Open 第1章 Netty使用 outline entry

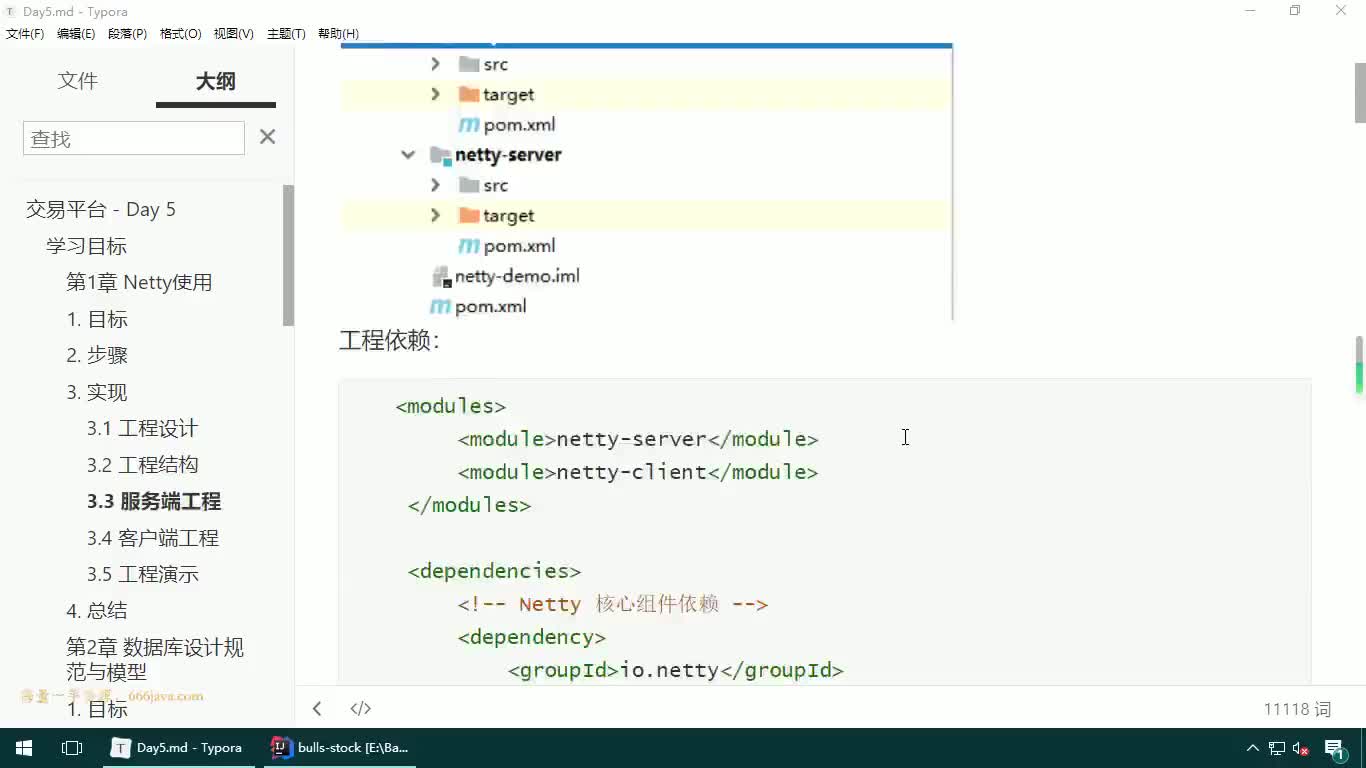tap(139, 282)
